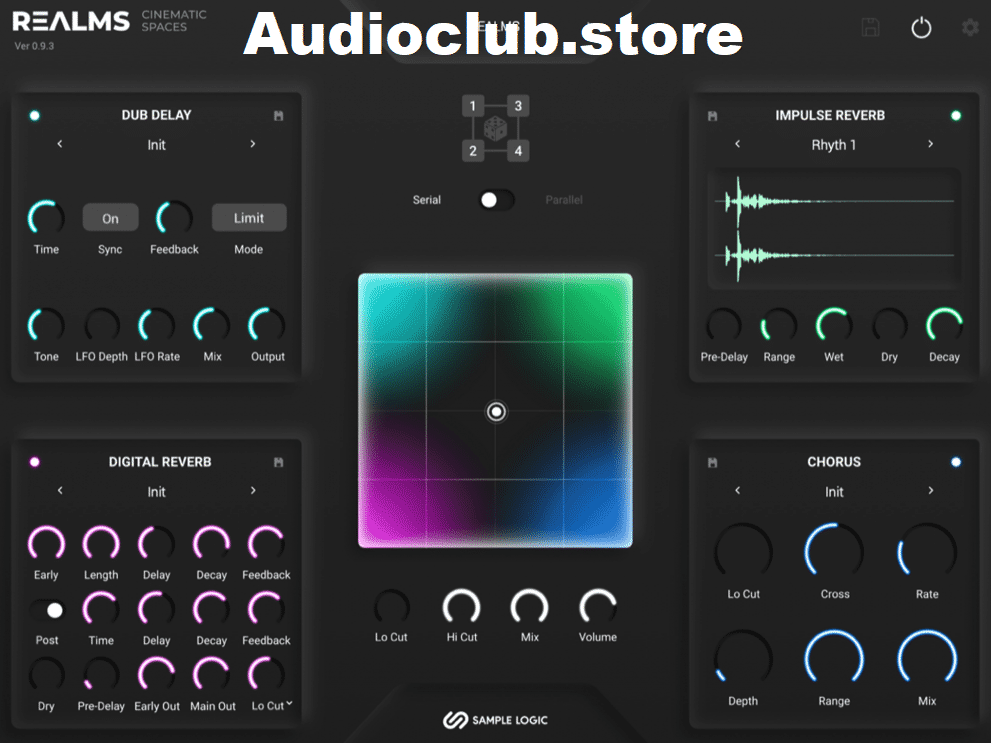Click the master Volume knob

tap(597, 608)
